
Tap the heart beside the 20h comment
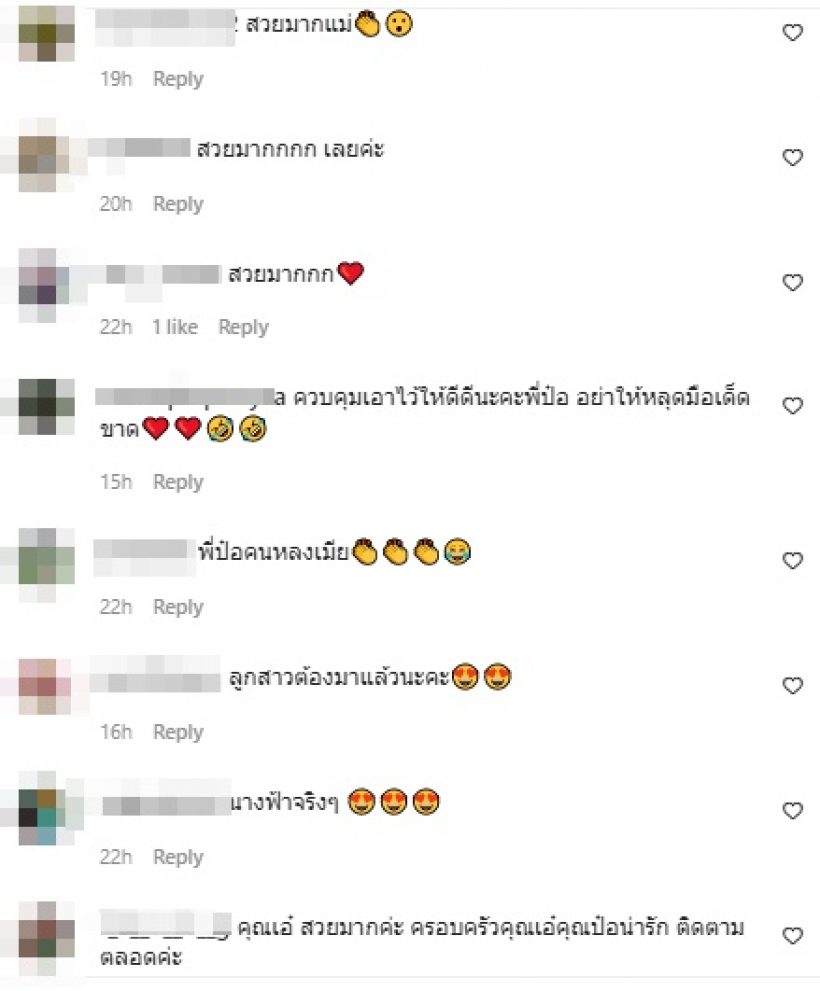pyautogui.click(x=792, y=157)
